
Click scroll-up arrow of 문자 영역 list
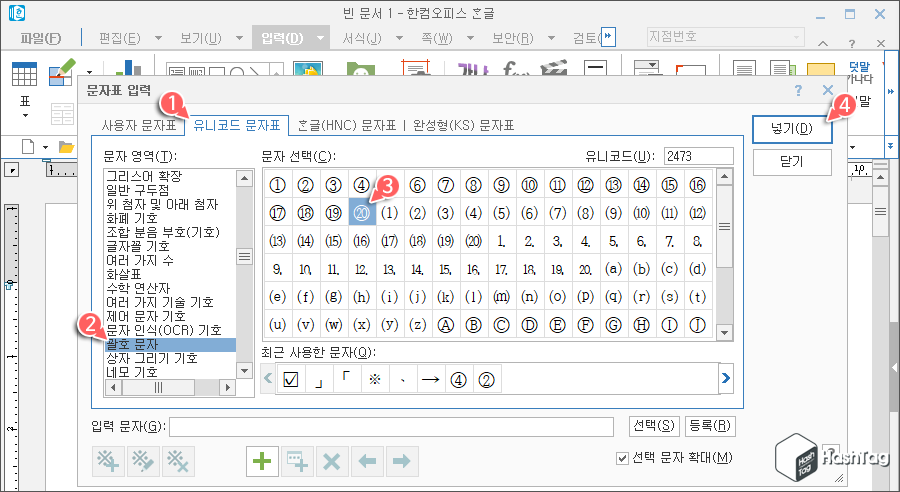(245, 178)
